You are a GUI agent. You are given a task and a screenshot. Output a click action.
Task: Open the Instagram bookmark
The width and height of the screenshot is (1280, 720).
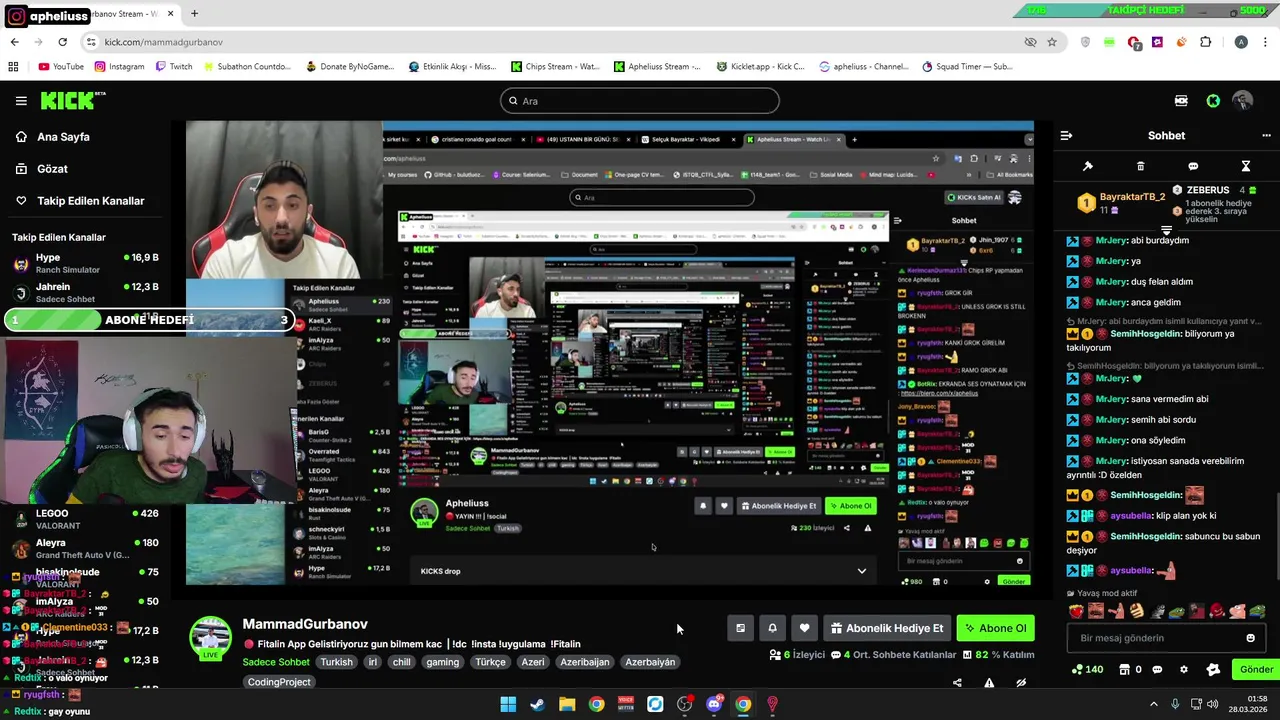point(119,67)
